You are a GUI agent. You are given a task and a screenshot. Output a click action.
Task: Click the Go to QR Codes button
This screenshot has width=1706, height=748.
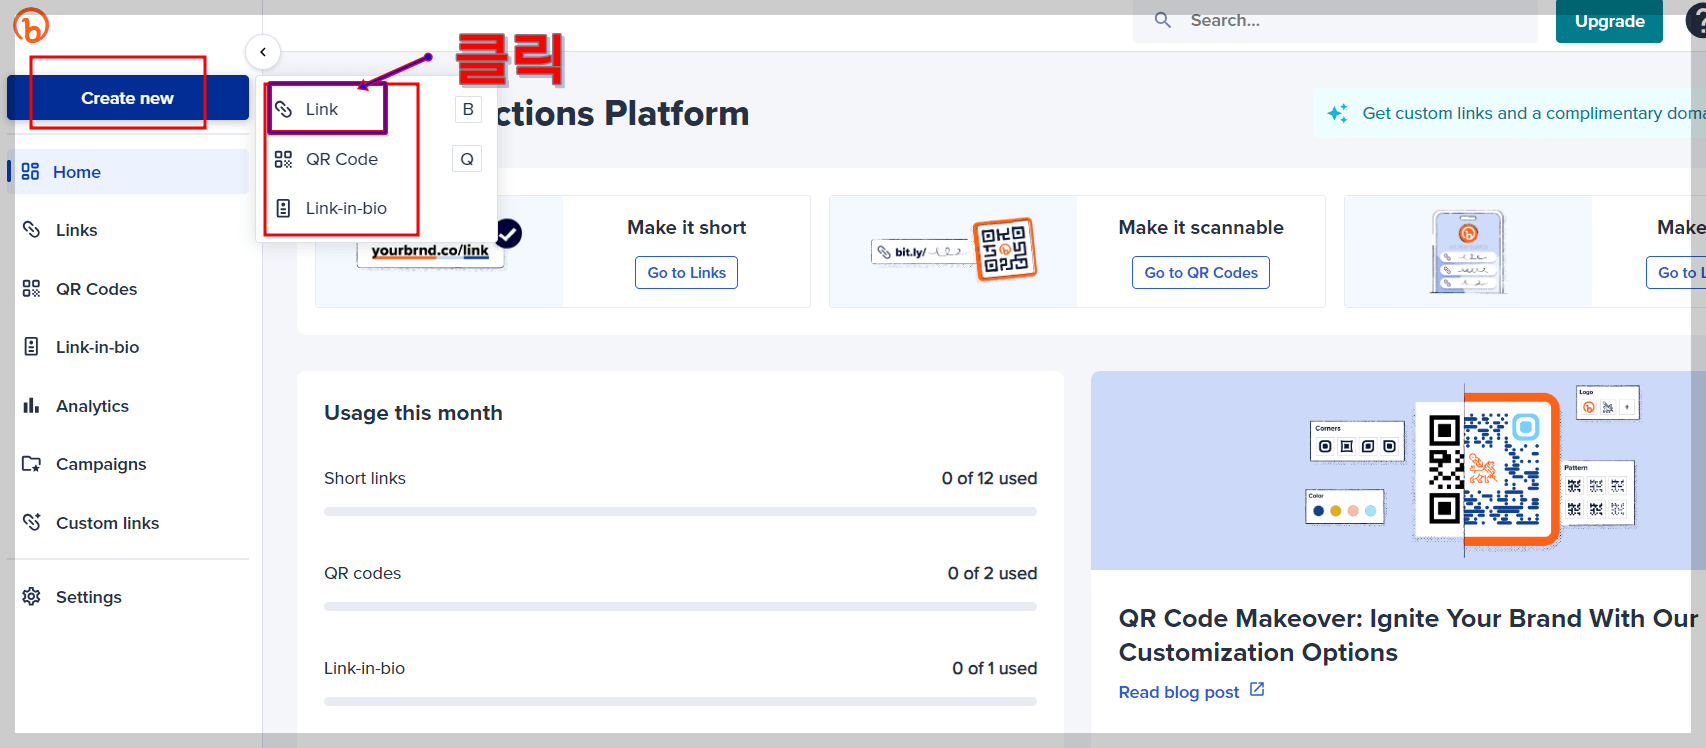click(x=1201, y=273)
